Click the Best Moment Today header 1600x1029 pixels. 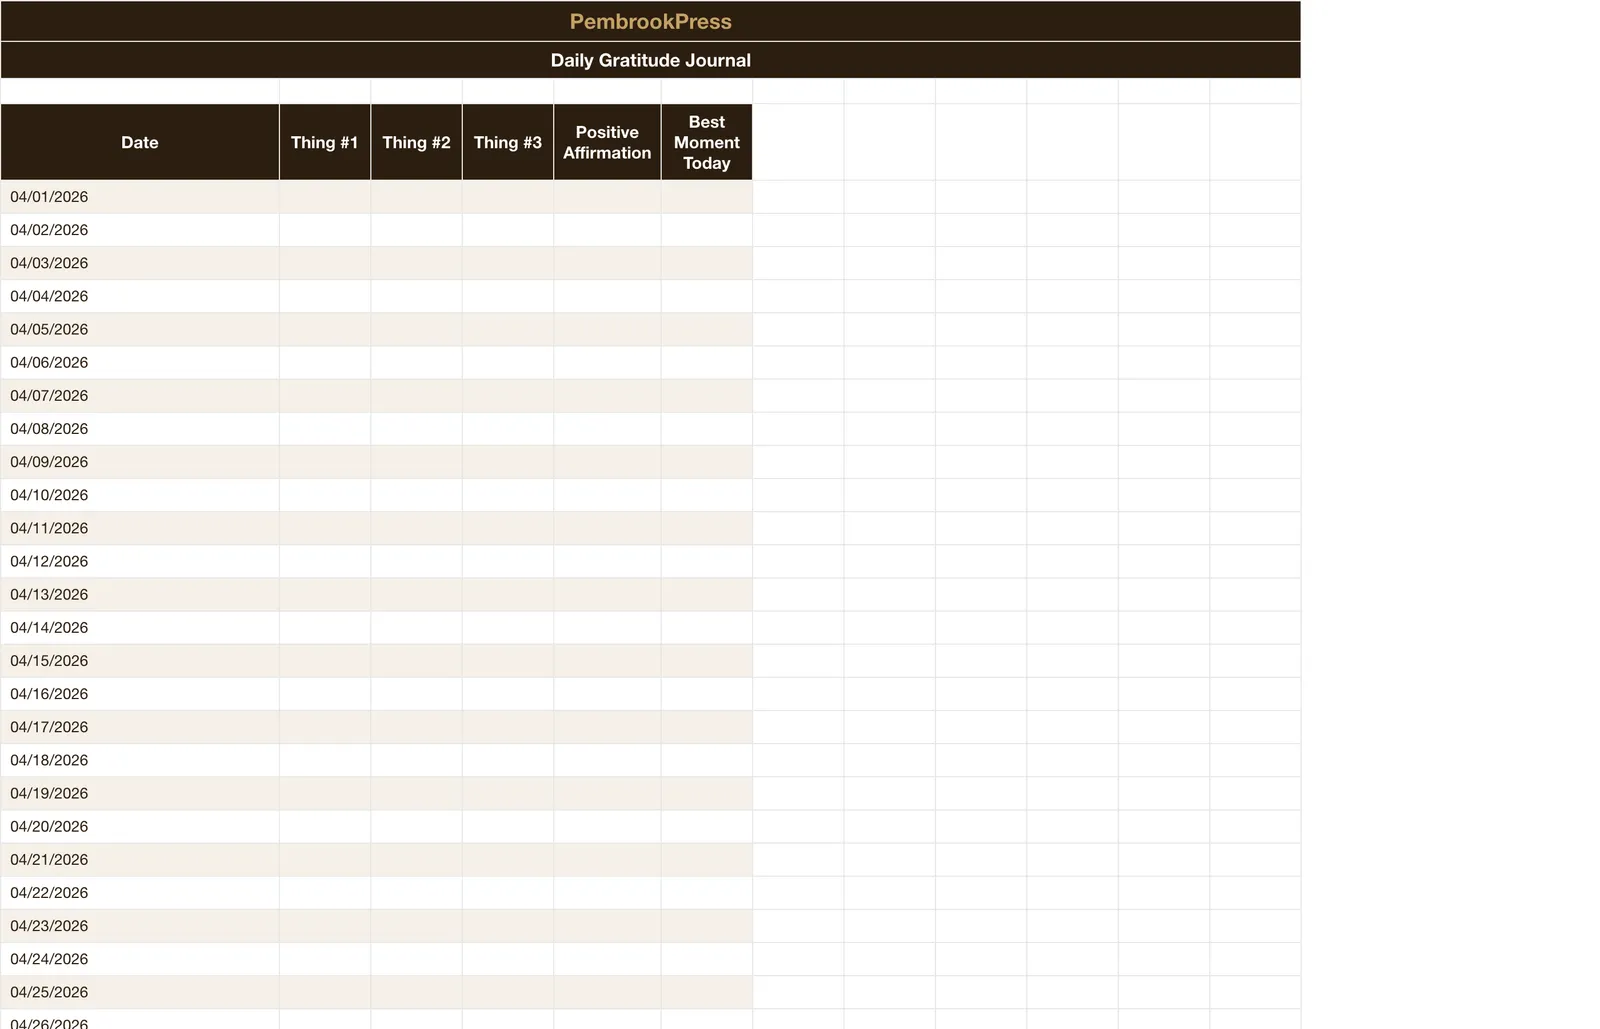(x=707, y=142)
